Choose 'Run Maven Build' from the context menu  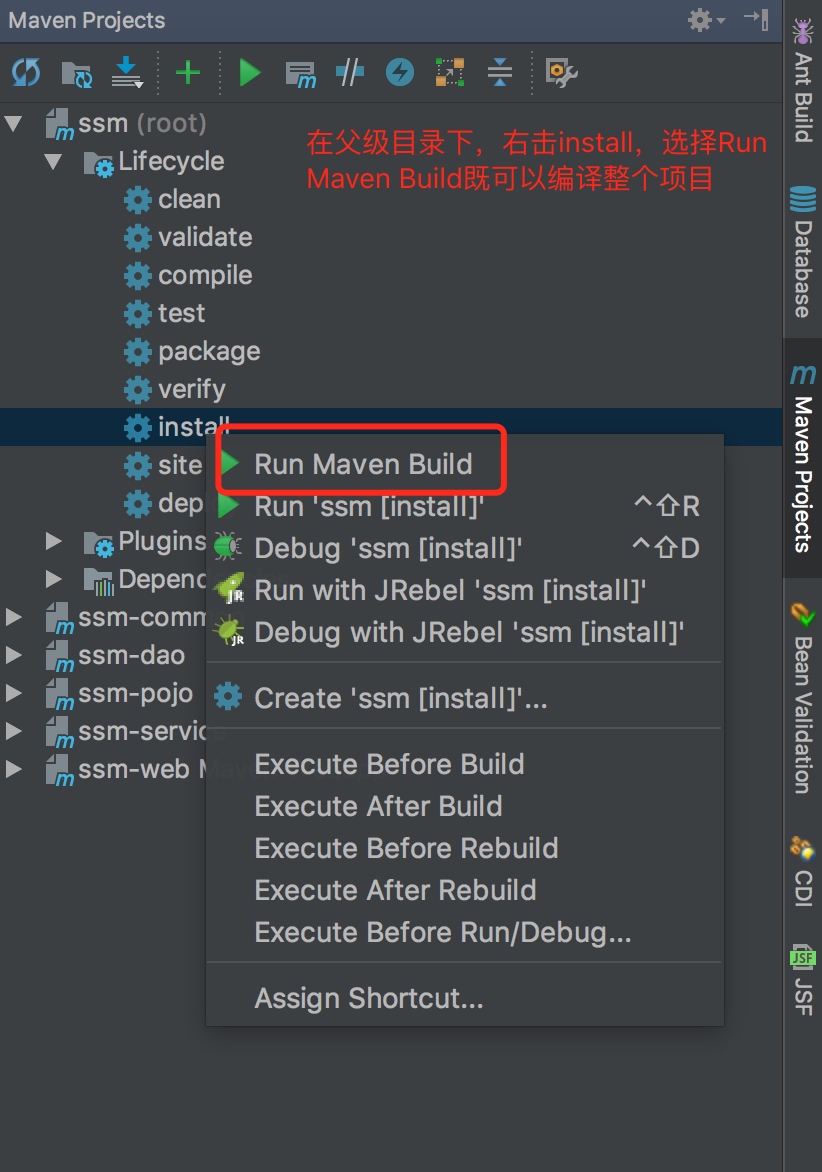pos(361,463)
